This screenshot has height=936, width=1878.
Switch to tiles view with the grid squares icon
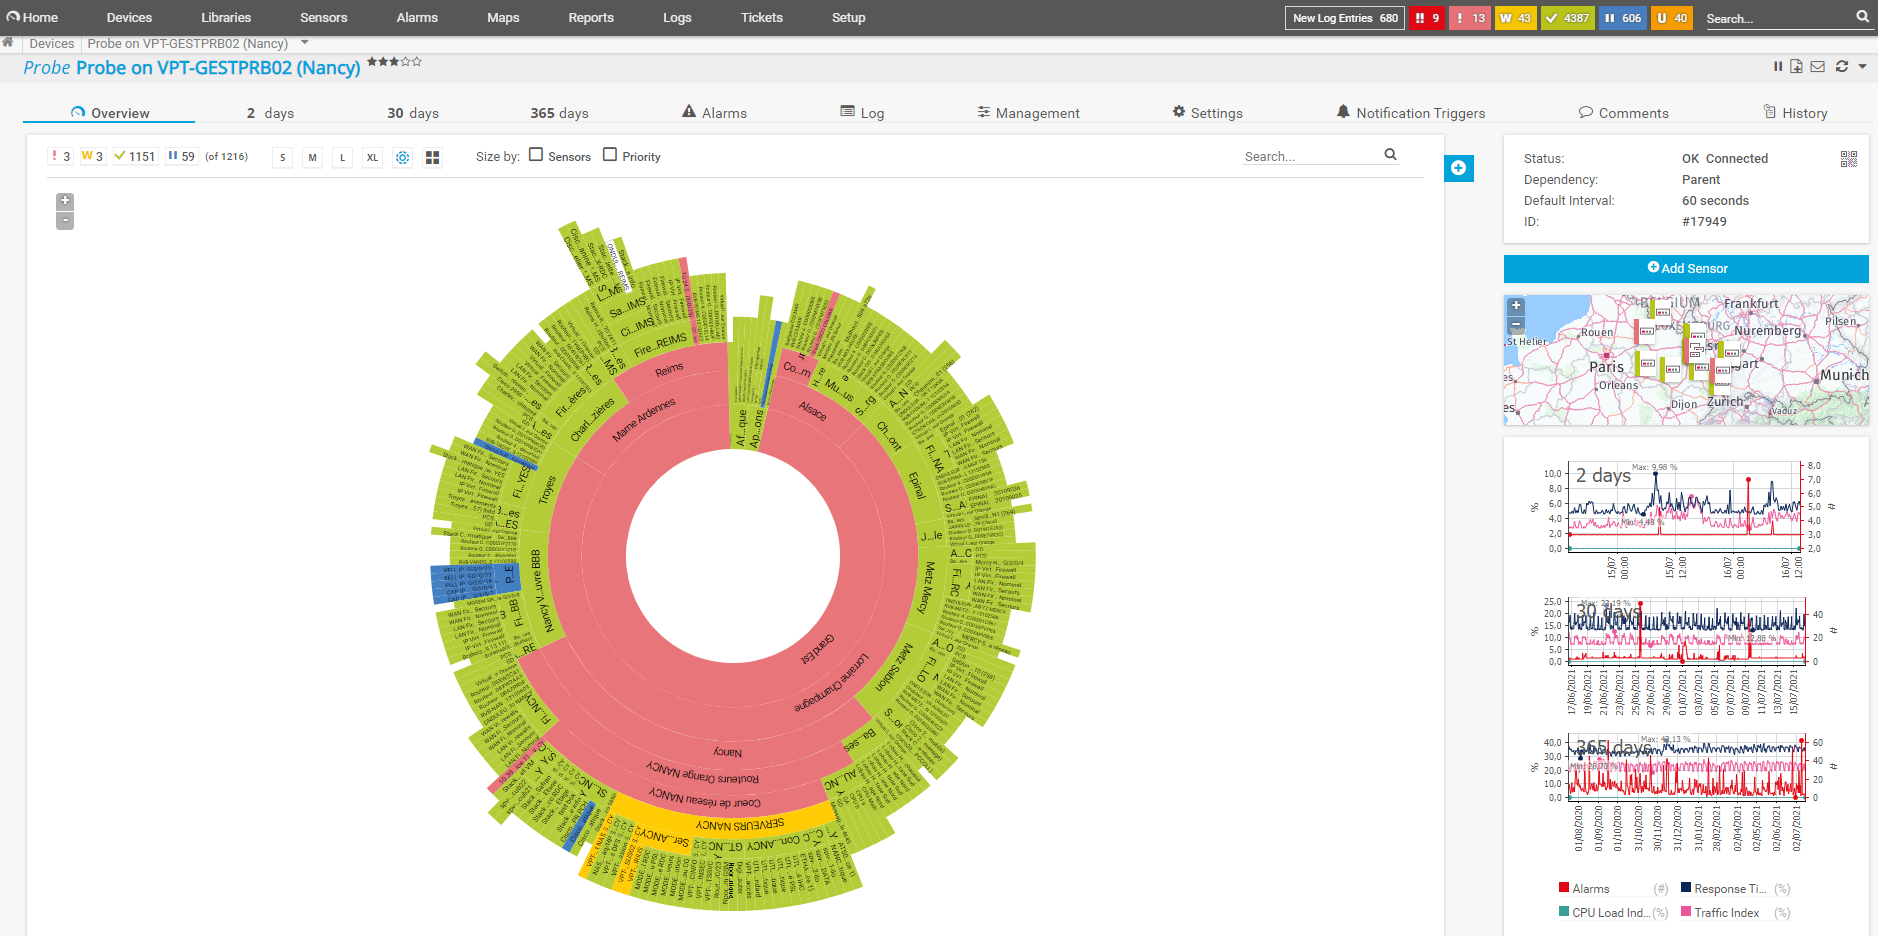pyautogui.click(x=432, y=157)
